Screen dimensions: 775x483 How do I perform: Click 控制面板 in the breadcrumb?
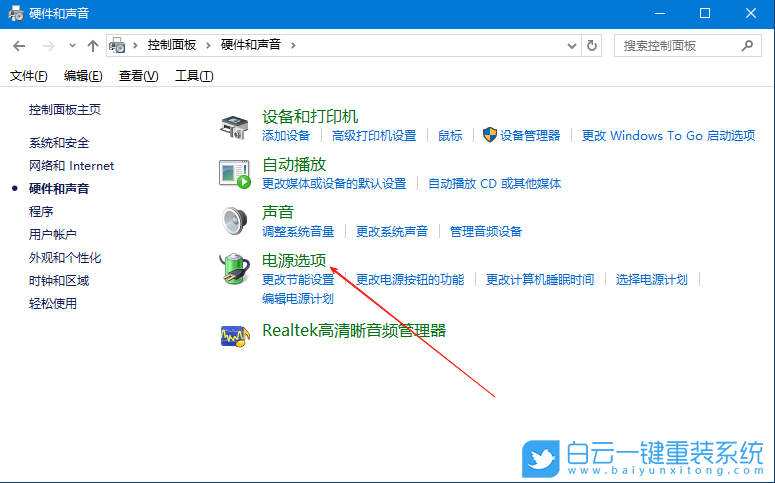point(172,45)
